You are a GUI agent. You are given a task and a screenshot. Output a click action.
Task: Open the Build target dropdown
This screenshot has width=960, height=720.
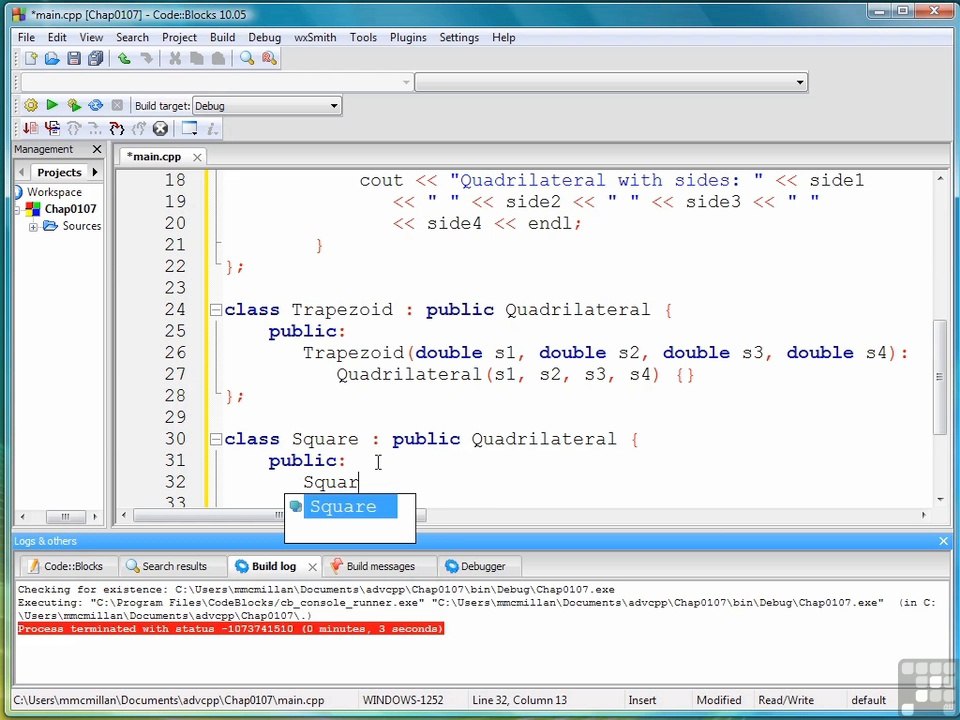pos(267,106)
